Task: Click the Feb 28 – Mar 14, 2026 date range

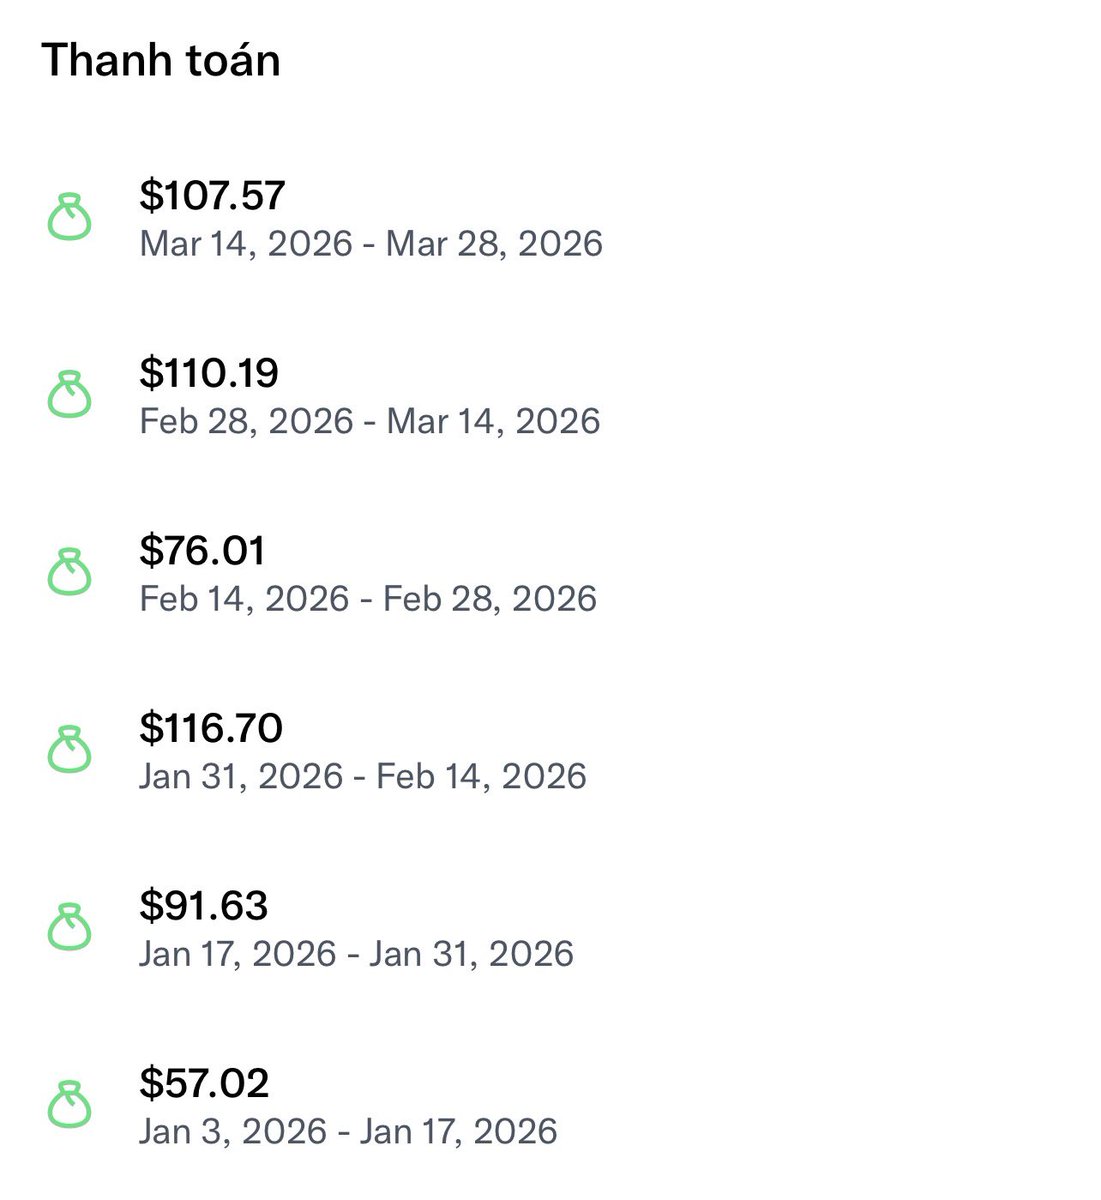Action: click(x=370, y=421)
